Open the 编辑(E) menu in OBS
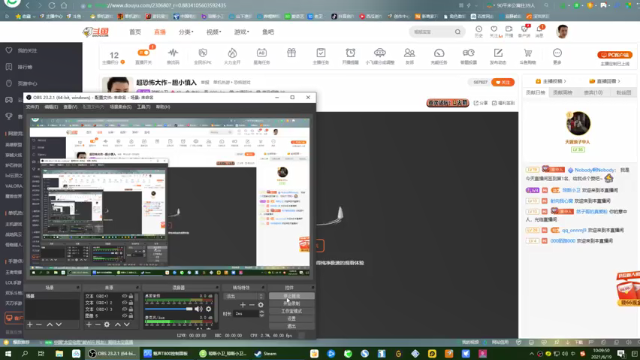The image size is (640, 360). coord(51,107)
